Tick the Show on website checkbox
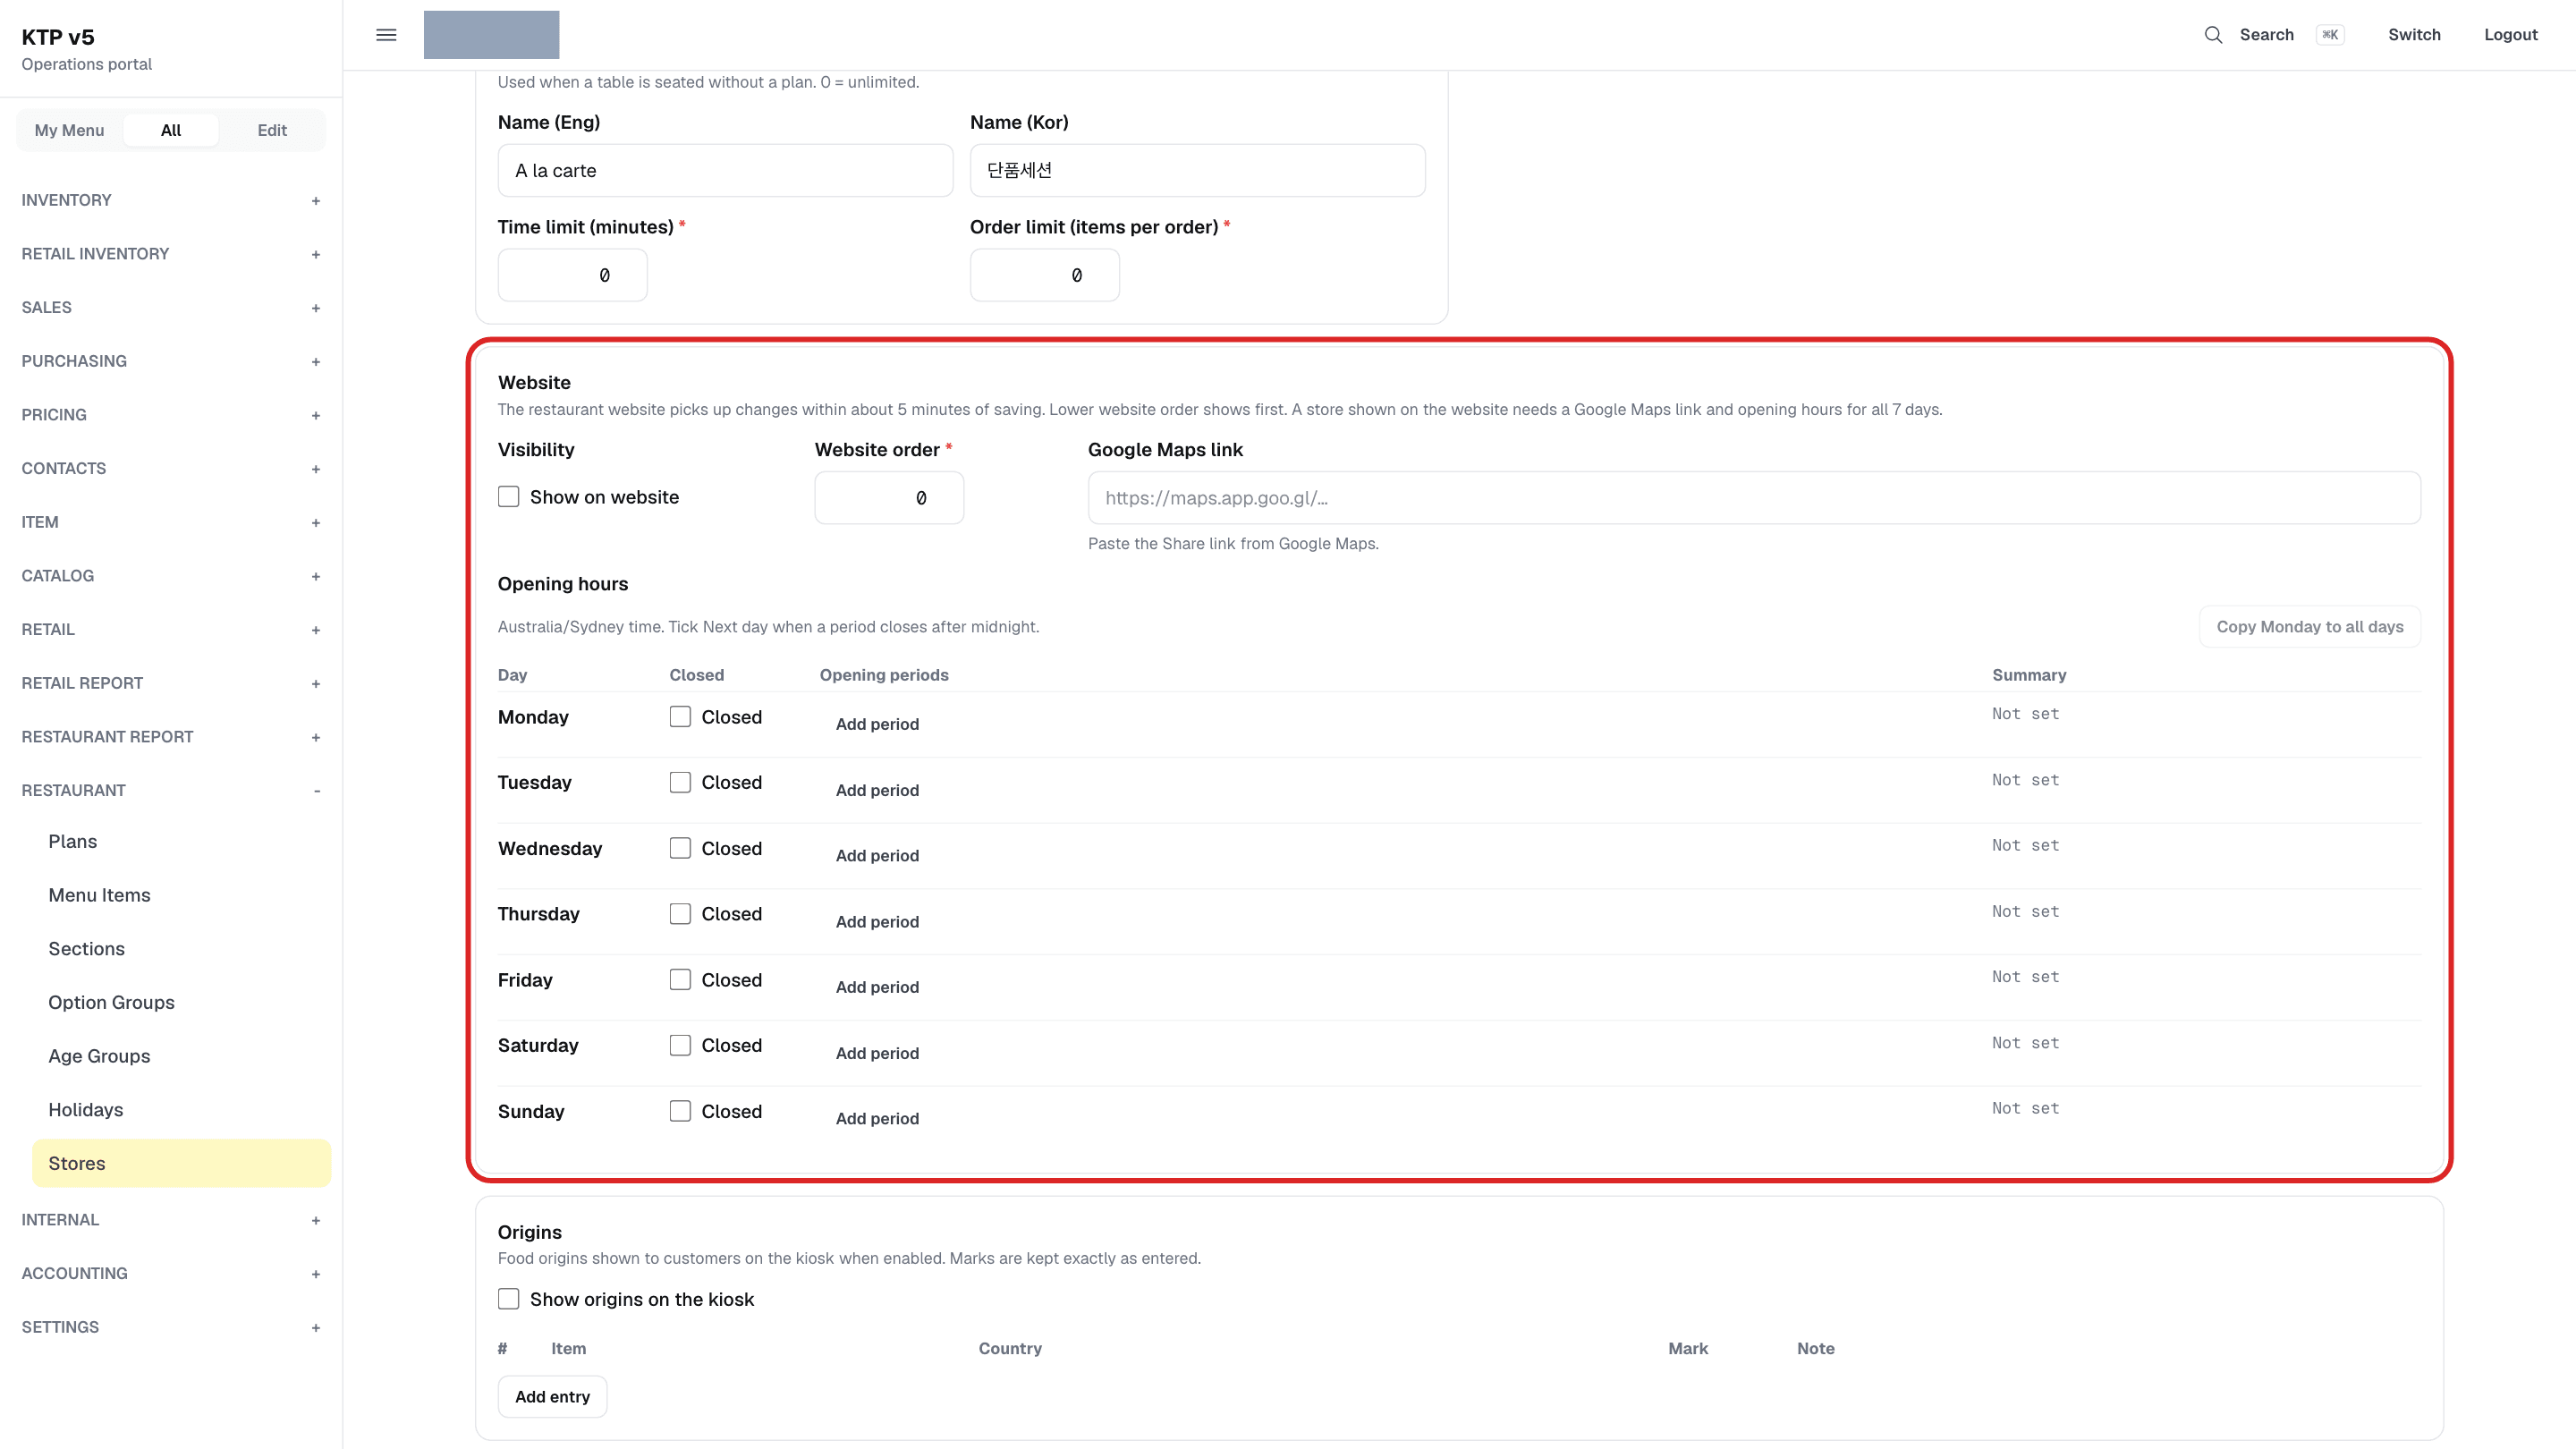 tap(509, 497)
